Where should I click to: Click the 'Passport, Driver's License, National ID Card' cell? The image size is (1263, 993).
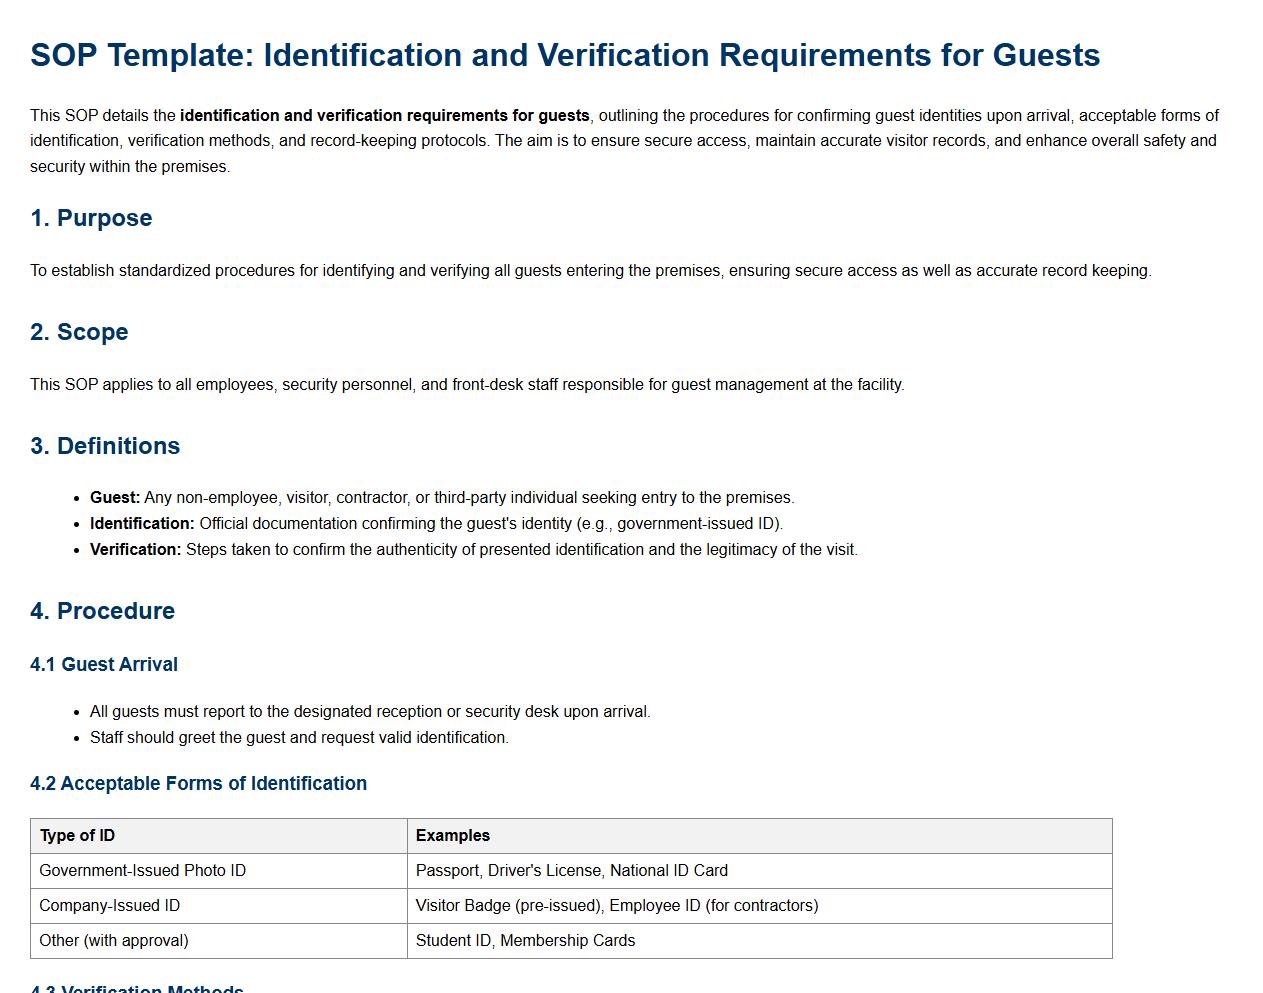[571, 871]
